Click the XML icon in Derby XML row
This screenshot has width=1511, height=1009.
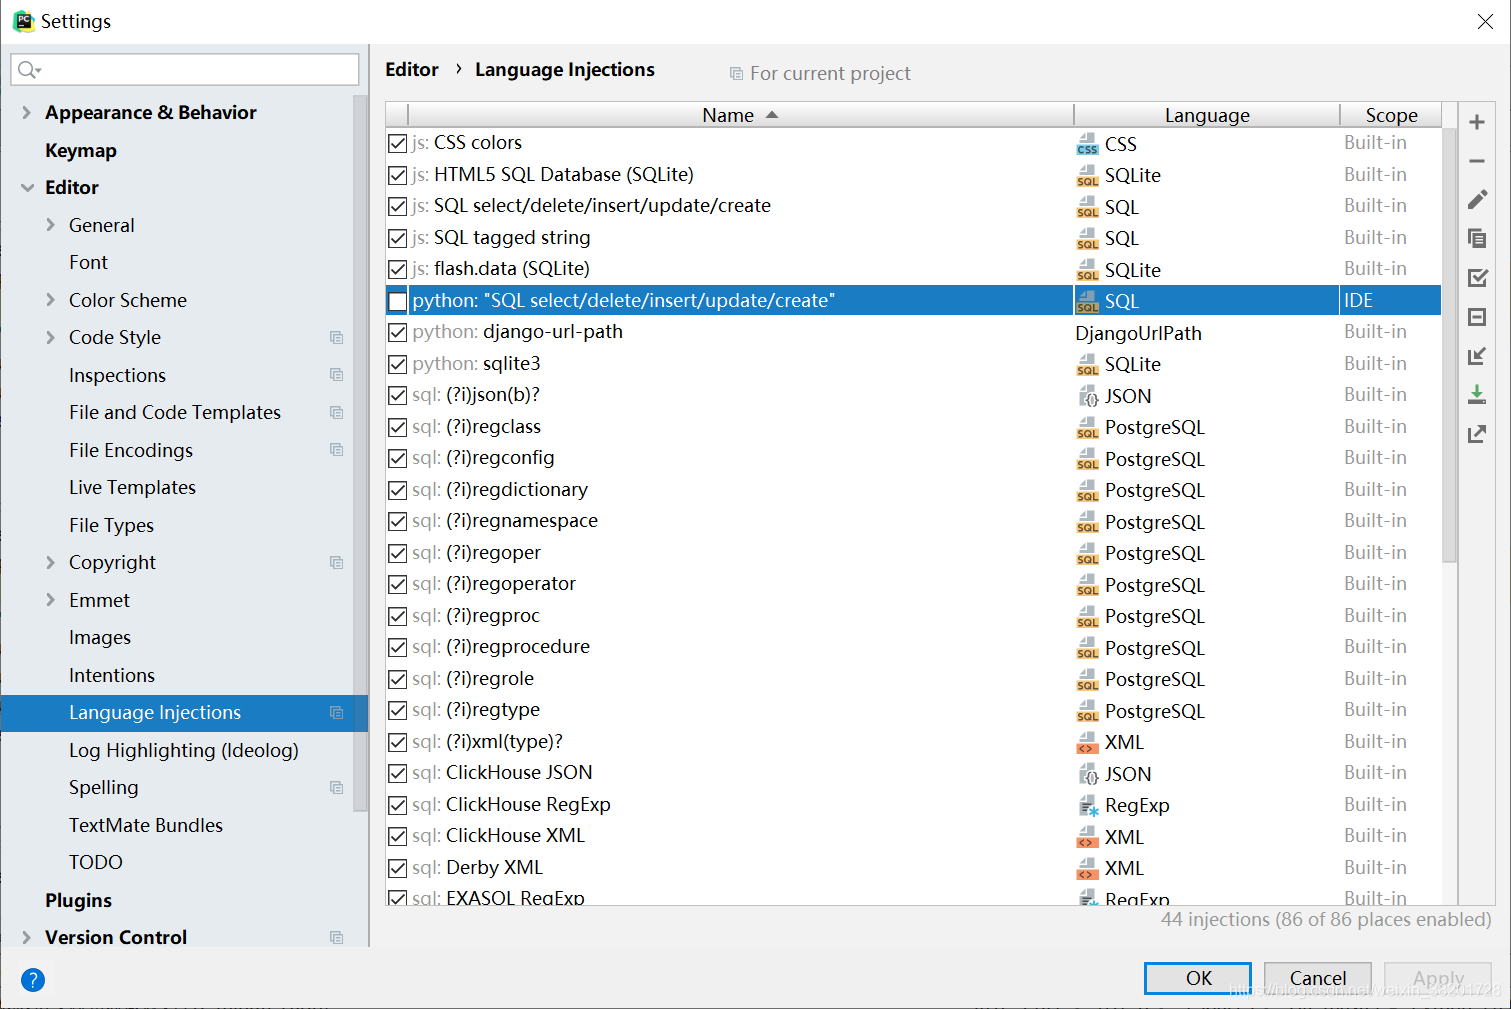pos(1087,869)
